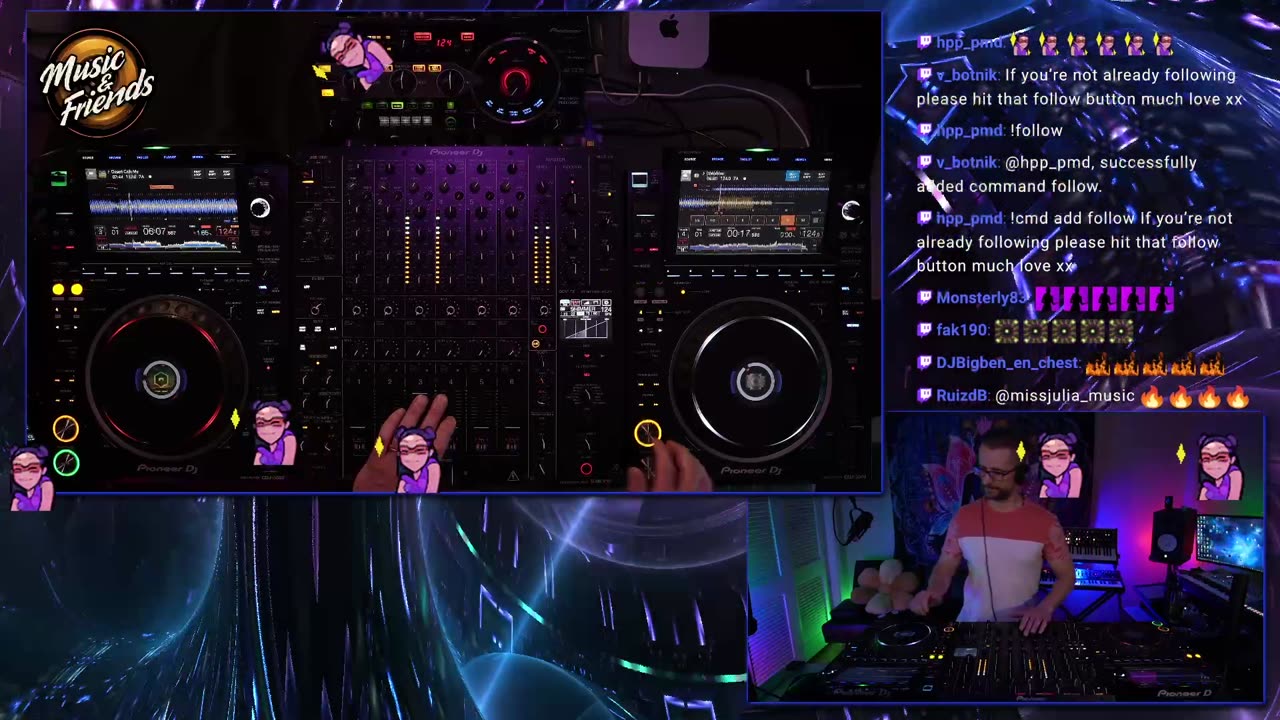Click the SD/link icon left of right deck screen

(639, 180)
